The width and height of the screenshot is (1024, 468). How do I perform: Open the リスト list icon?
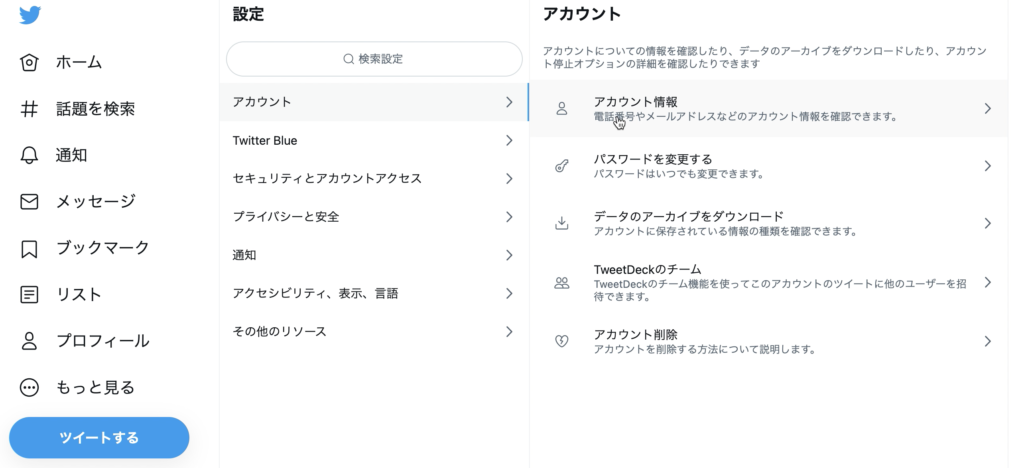point(29,295)
